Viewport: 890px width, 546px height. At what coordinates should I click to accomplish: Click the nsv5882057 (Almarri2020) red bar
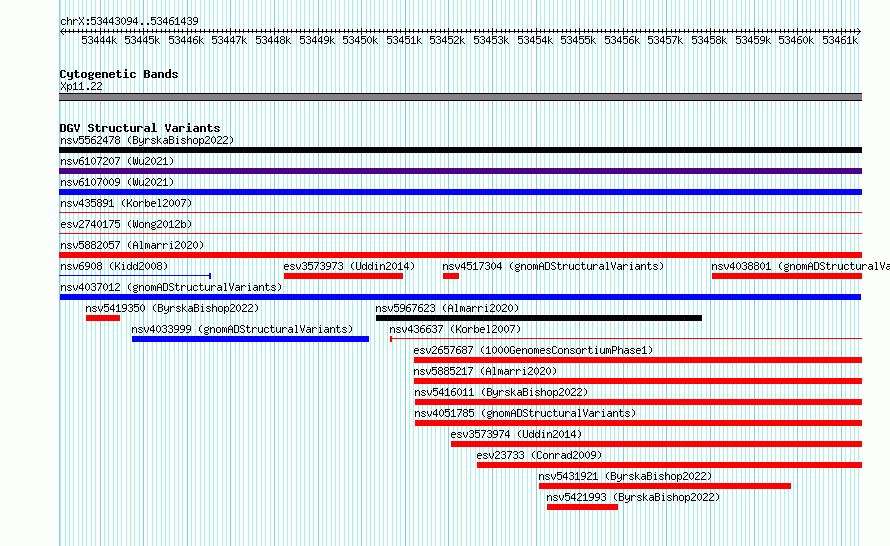460,255
